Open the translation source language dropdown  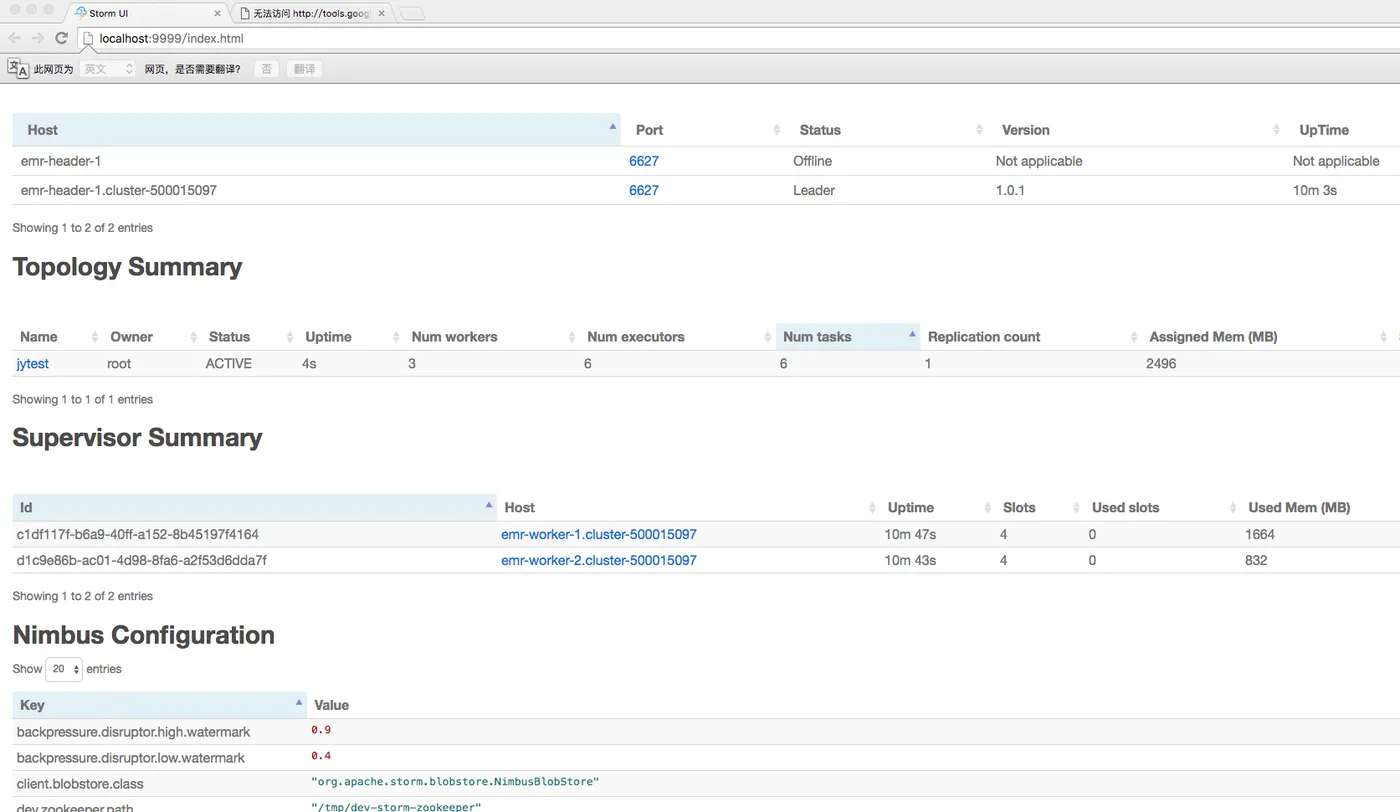pos(107,69)
